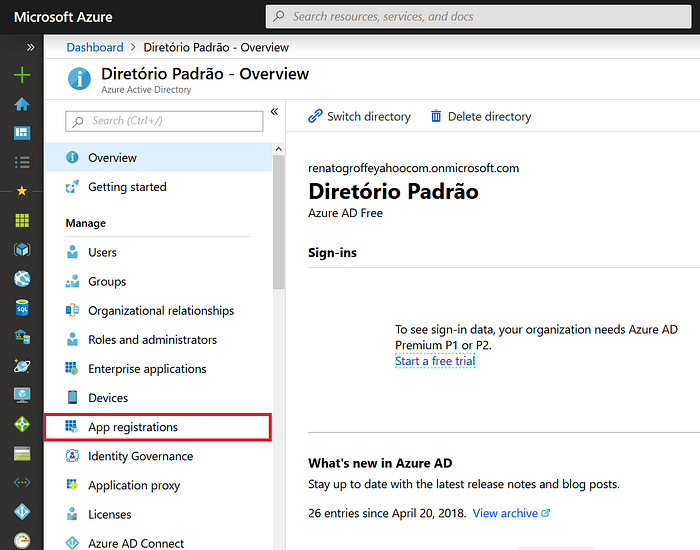Open Load balancers green diamond icon
The image size is (700, 550).
(x=22, y=424)
